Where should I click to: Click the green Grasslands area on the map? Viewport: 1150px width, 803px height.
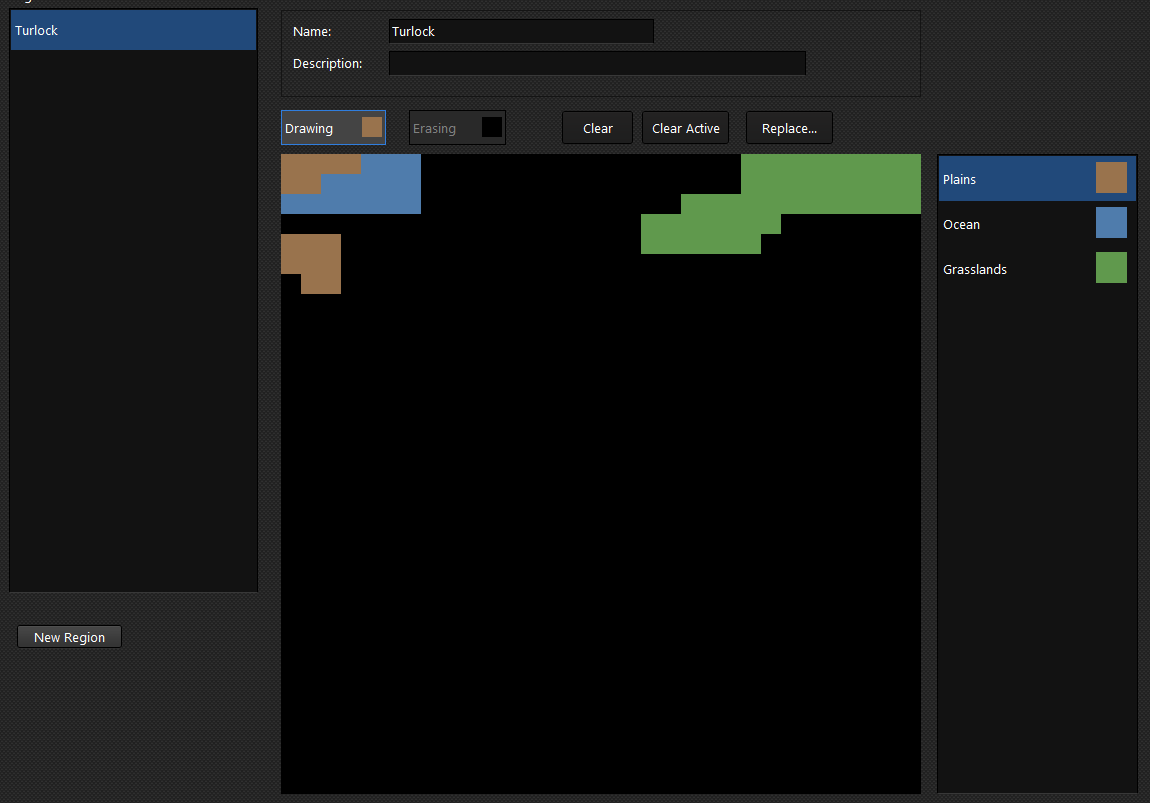[x=830, y=183]
